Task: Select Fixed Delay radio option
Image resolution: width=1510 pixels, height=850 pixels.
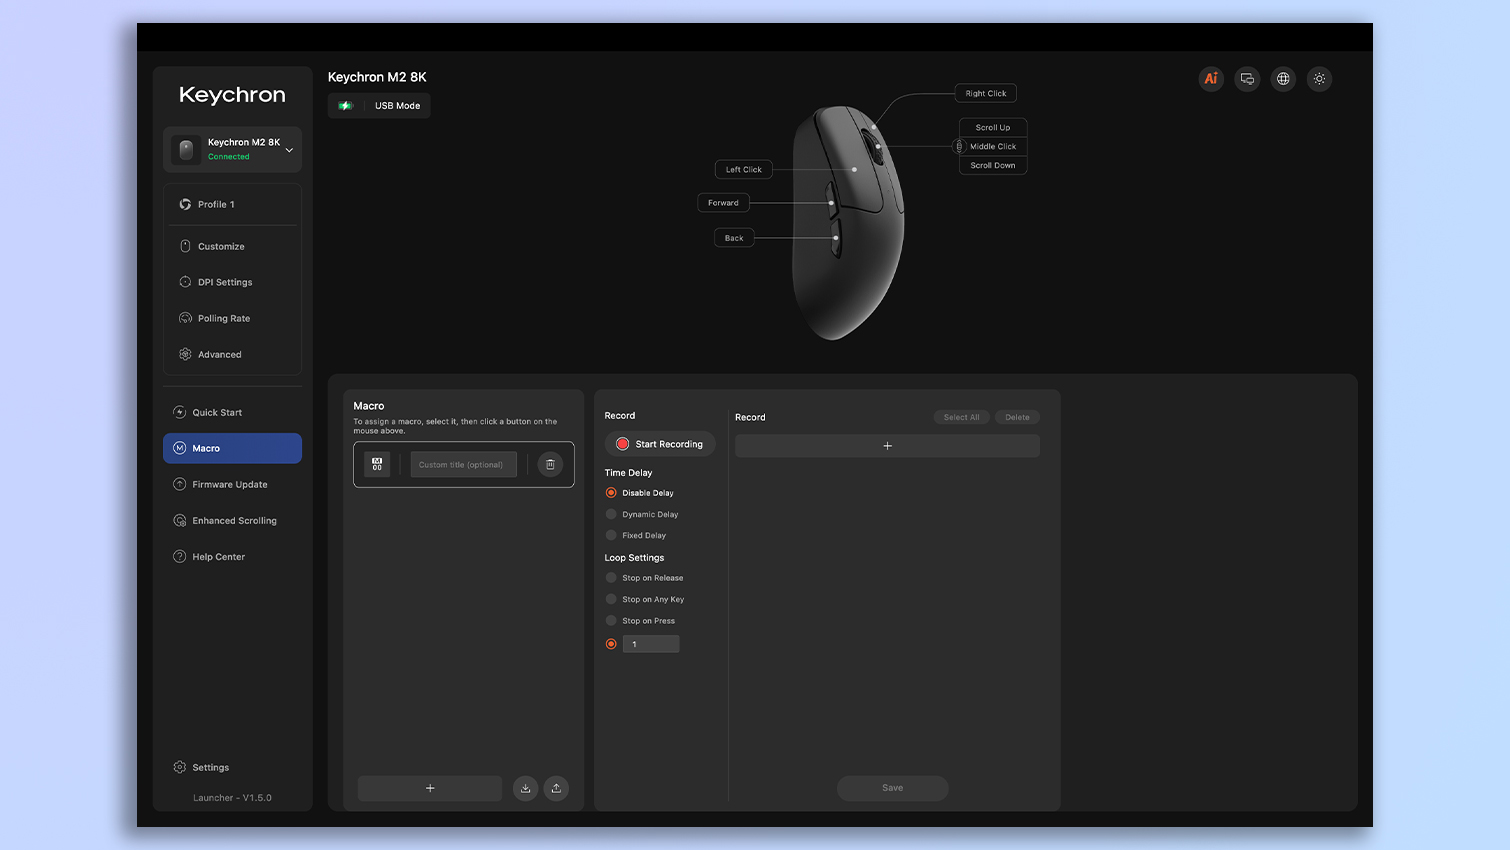Action: 611,535
